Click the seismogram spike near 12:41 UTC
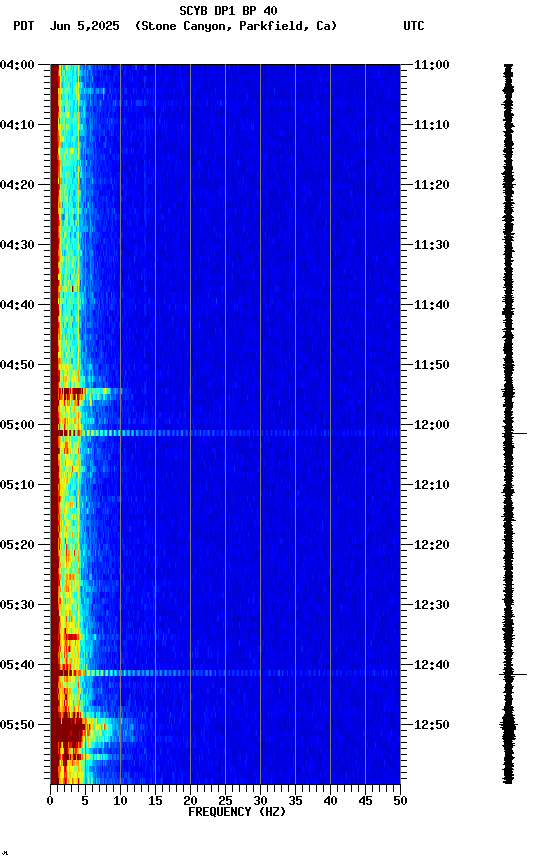The height and width of the screenshot is (864, 552). 513,674
